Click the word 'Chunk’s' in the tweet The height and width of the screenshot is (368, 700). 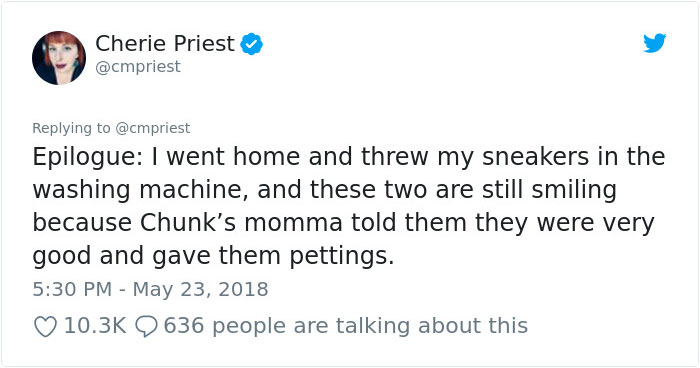[x=188, y=222]
